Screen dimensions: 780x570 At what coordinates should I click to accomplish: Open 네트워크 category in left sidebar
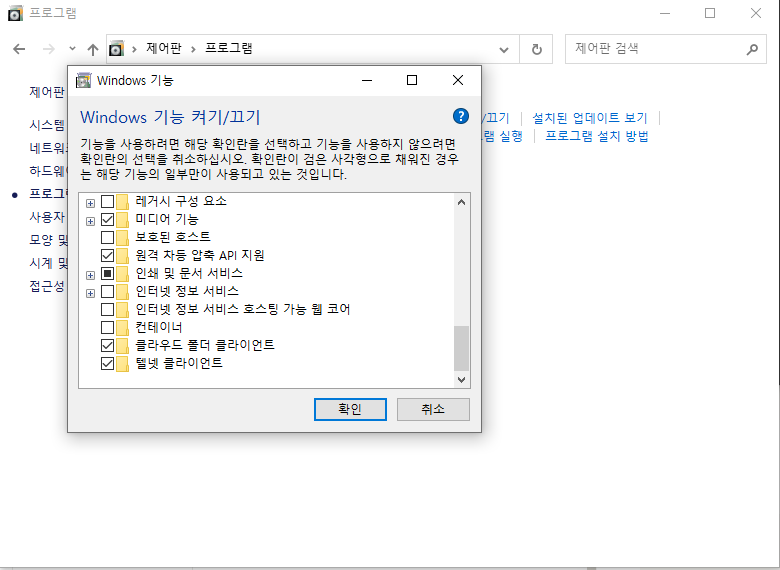click(x=48, y=148)
